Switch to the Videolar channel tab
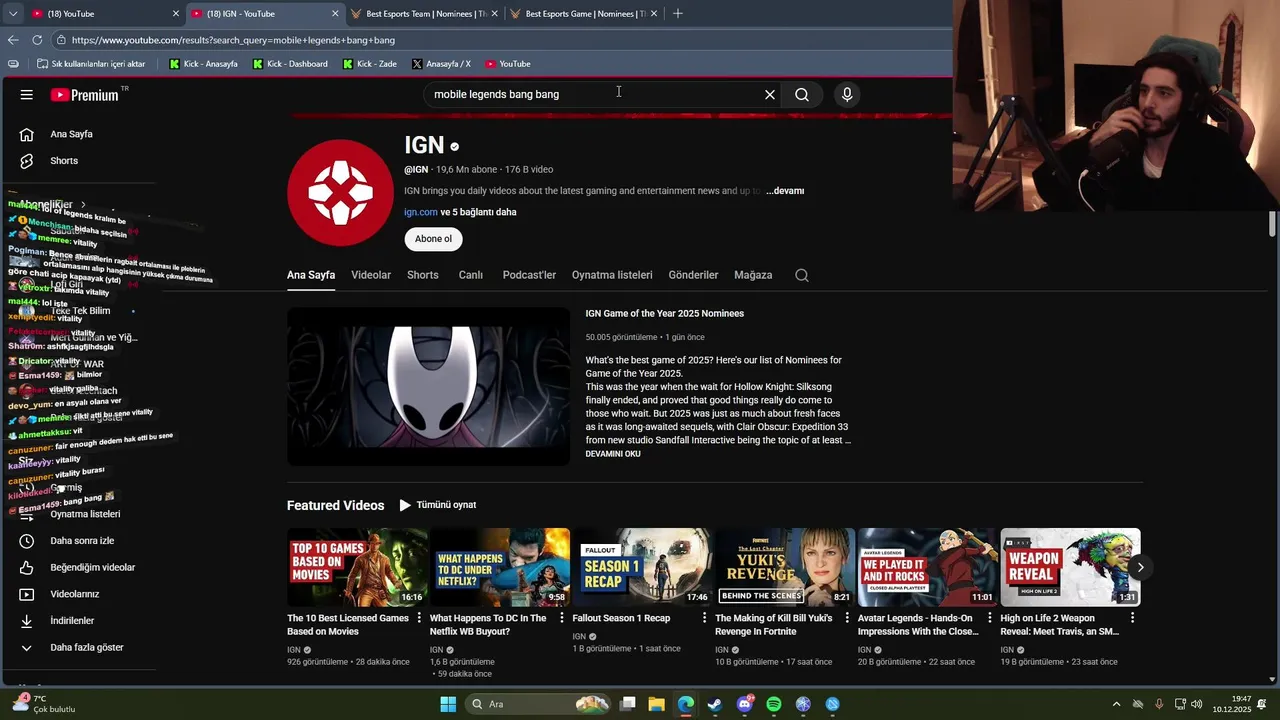 tap(371, 275)
